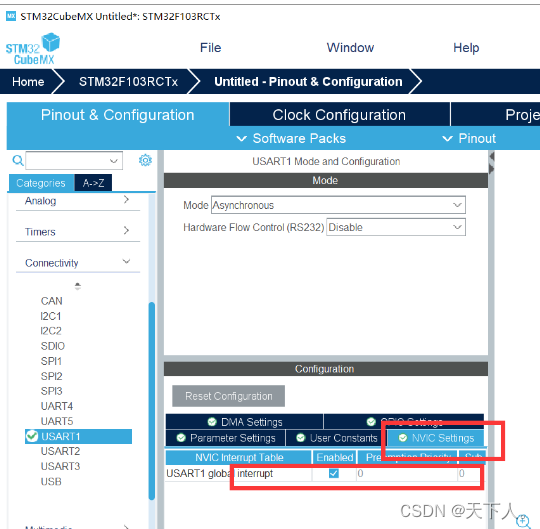Open the Mode Asynchronous dropdown
Image resolution: width=540 pixels, height=529 pixels.
pos(338,205)
